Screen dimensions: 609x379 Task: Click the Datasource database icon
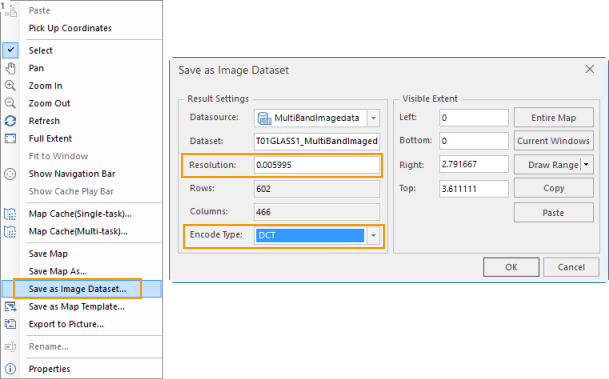[264, 118]
